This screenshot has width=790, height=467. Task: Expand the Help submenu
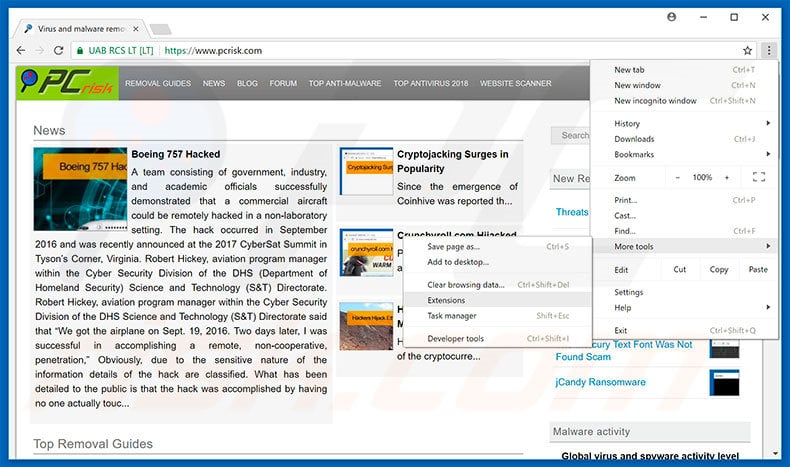684,307
